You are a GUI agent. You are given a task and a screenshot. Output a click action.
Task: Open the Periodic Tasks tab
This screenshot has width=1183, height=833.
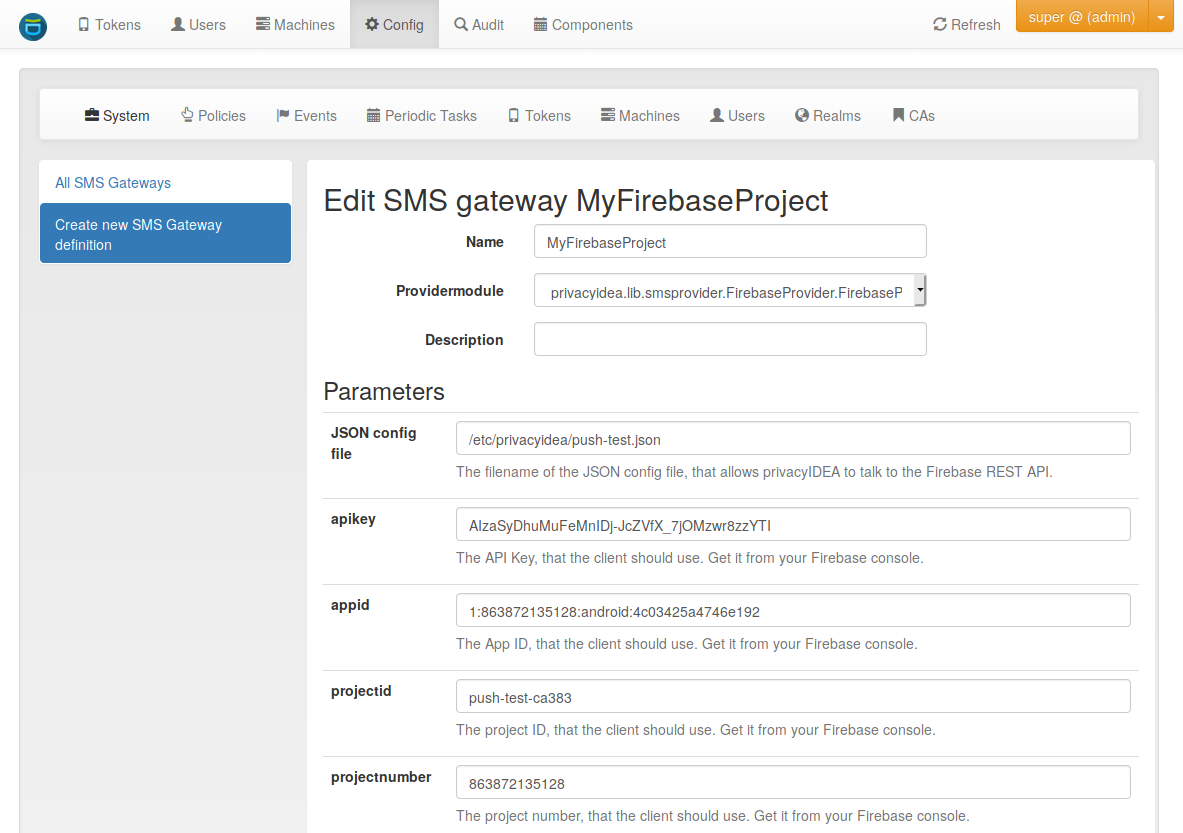[421, 116]
